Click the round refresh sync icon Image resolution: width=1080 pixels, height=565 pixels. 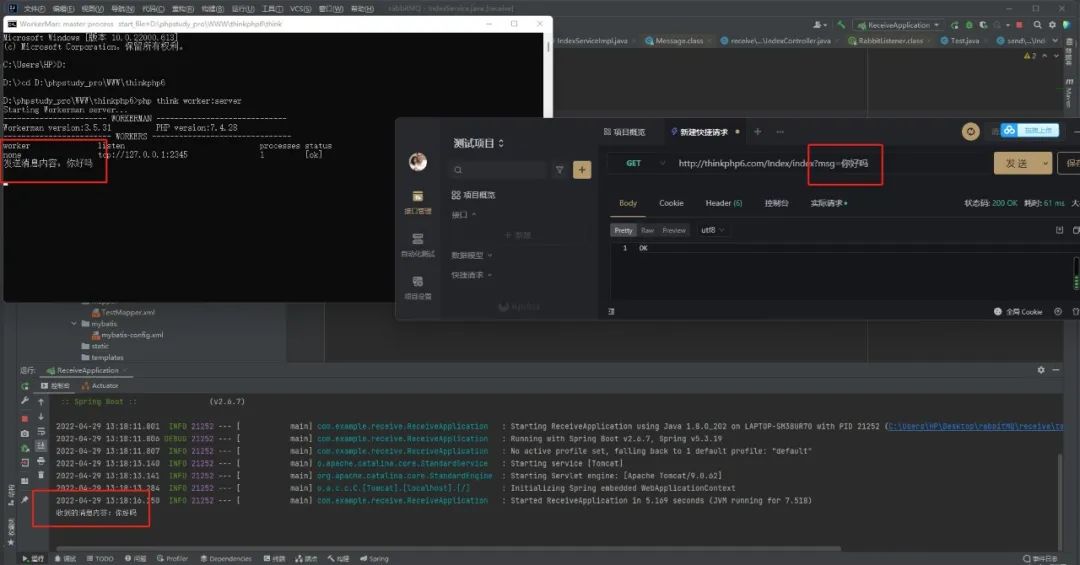pos(970,132)
